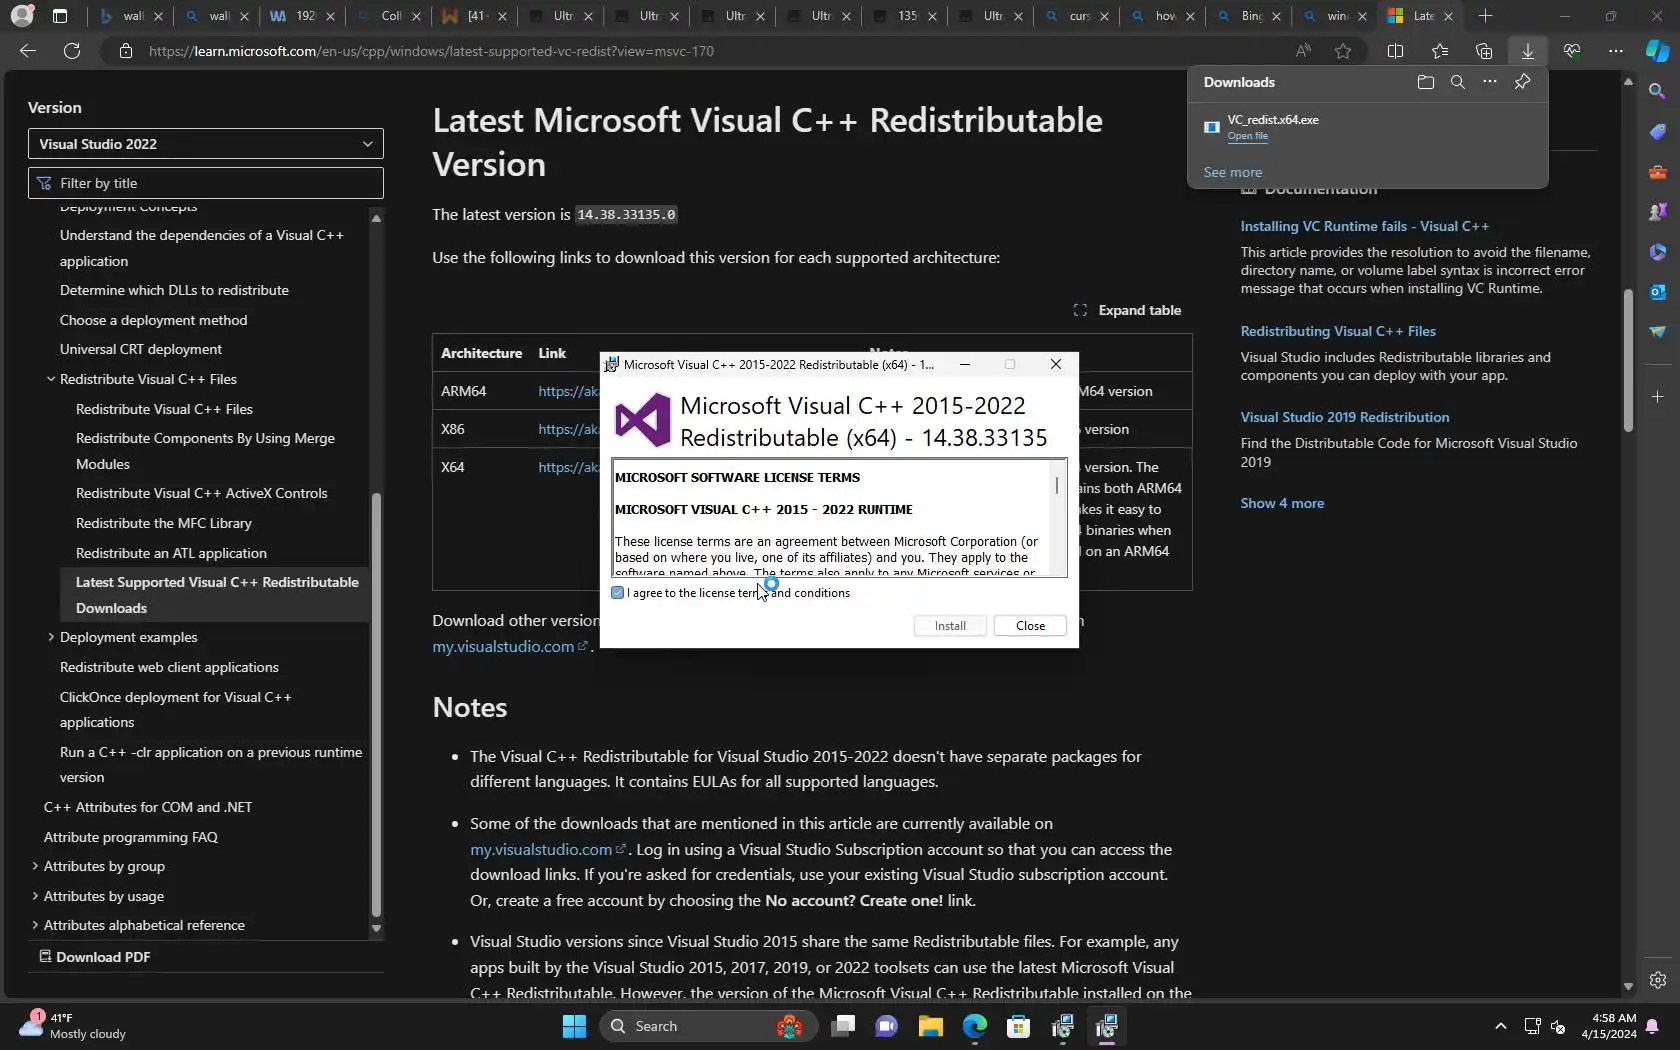Open Edge sidebar Search

1657,92
